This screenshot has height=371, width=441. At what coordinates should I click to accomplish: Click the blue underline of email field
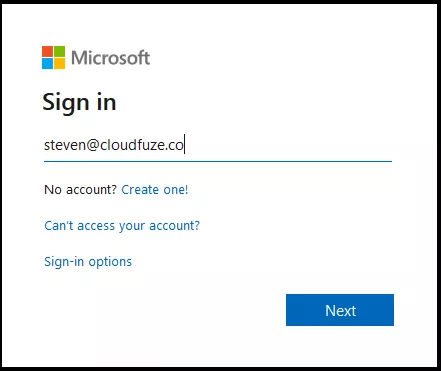tap(218, 161)
